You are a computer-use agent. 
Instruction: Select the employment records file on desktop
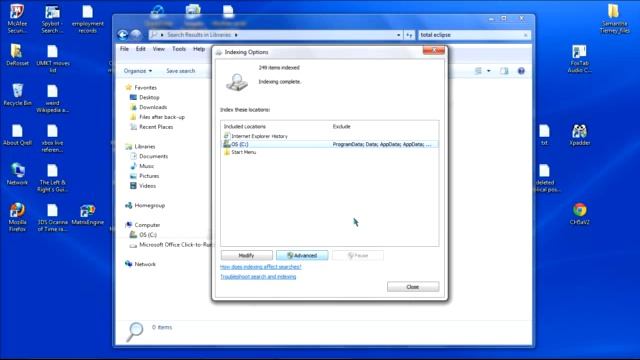[87, 18]
